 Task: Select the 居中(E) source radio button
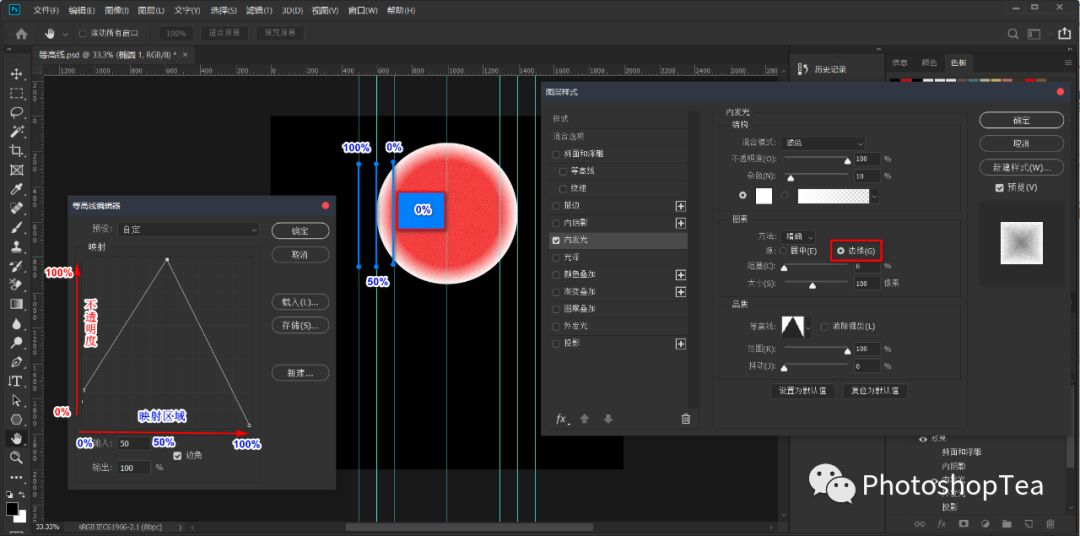pos(783,251)
